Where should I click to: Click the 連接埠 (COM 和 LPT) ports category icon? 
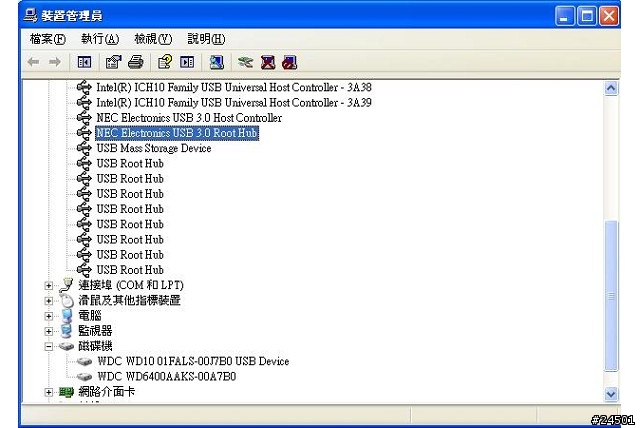pyautogui.click(x=66, y=285)
